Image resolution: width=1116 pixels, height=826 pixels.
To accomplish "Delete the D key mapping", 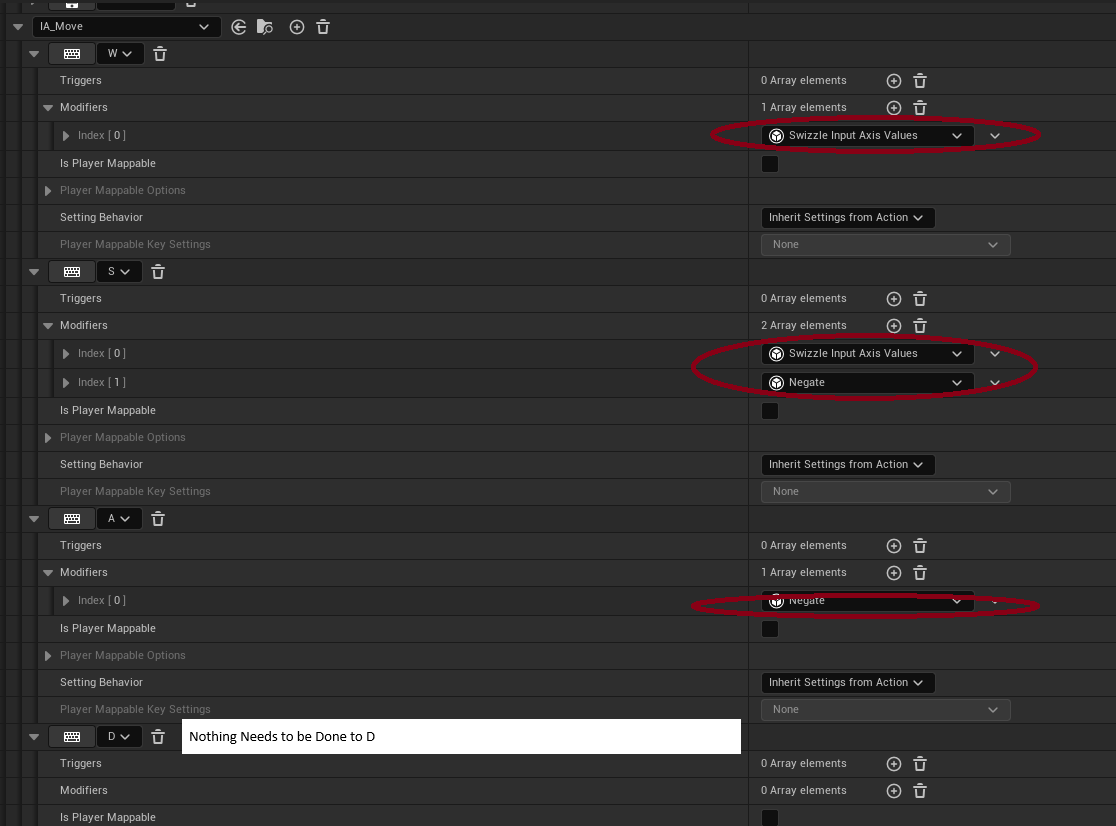I will click(158, 736).
